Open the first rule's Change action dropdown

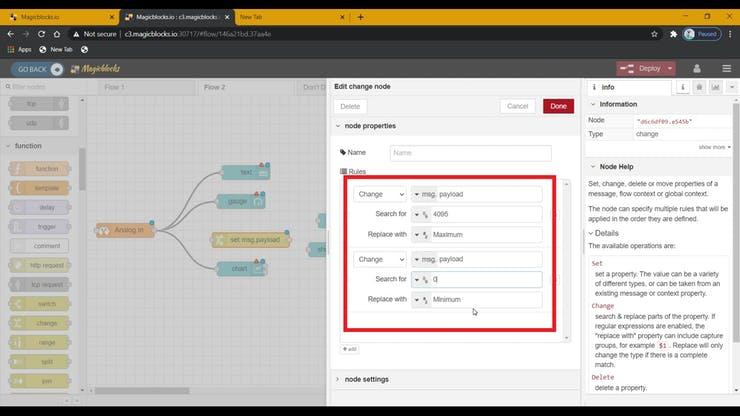(x=380, y=194)
